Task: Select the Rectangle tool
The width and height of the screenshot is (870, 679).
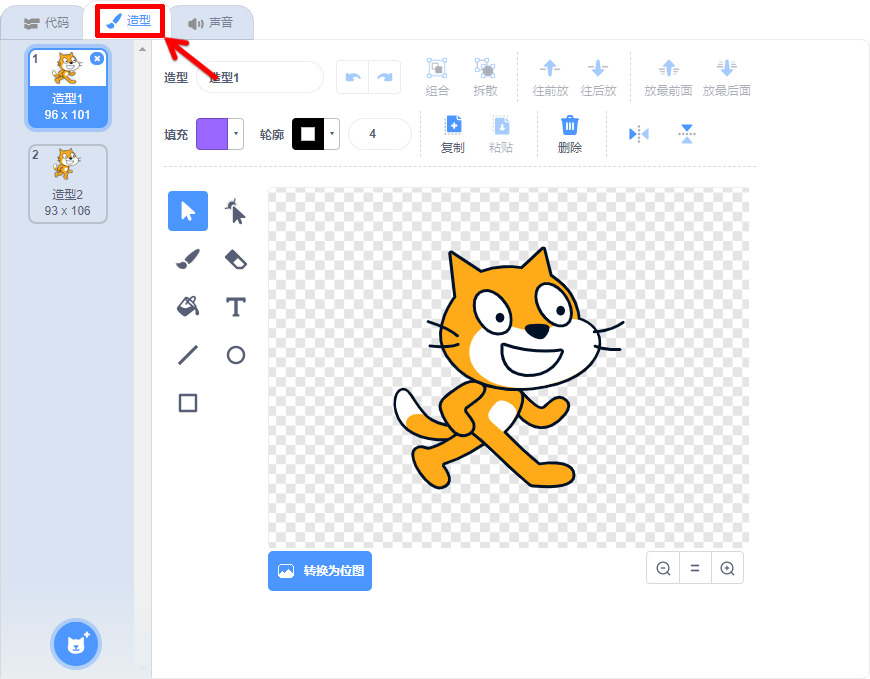Action: click(x=188, y=403)
